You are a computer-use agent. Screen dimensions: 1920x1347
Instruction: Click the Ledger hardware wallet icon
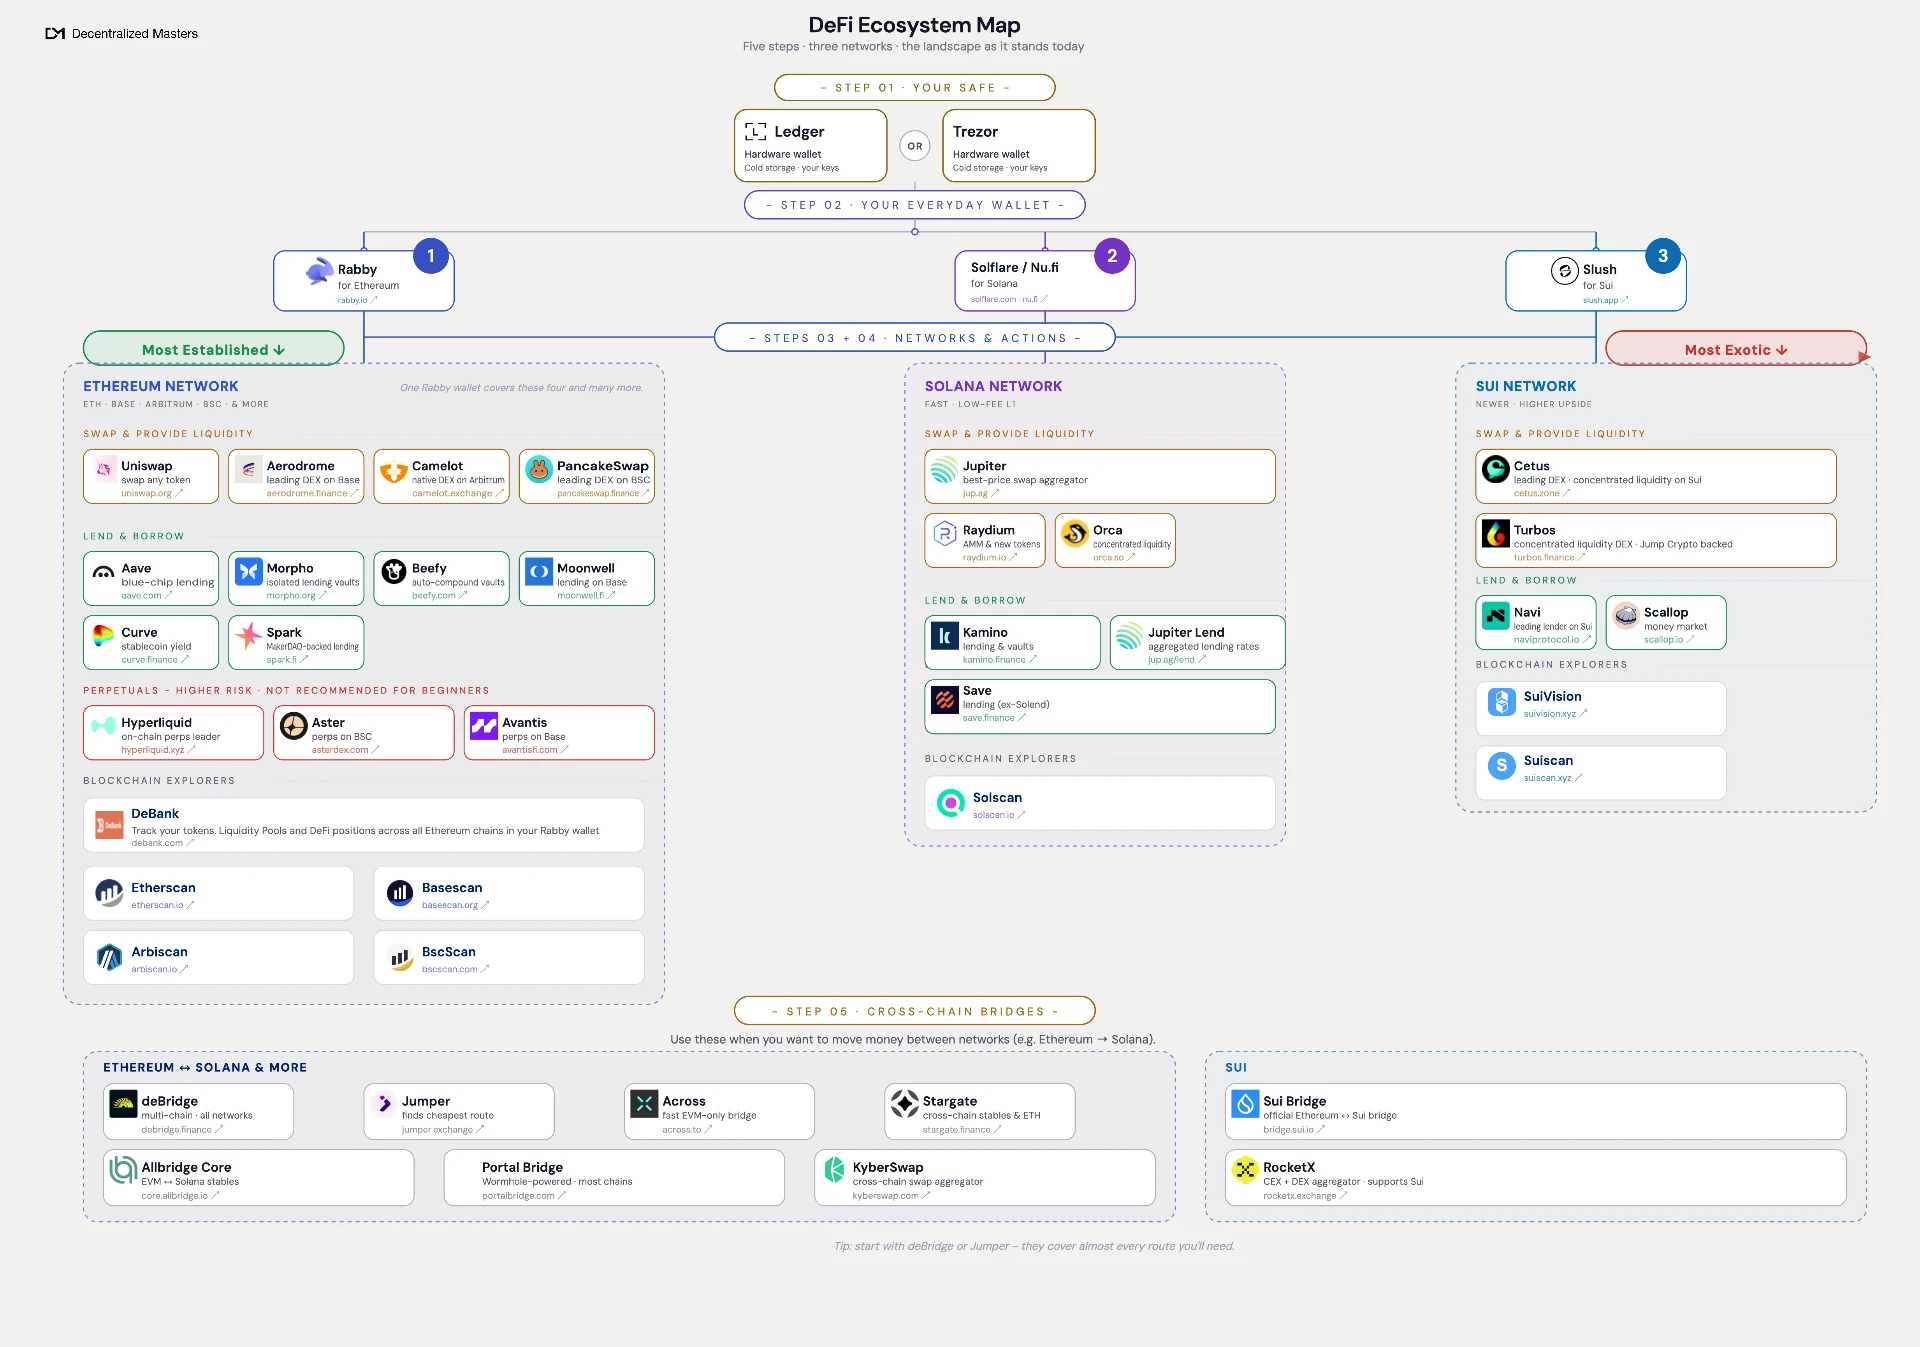click(x=756, y=132)
